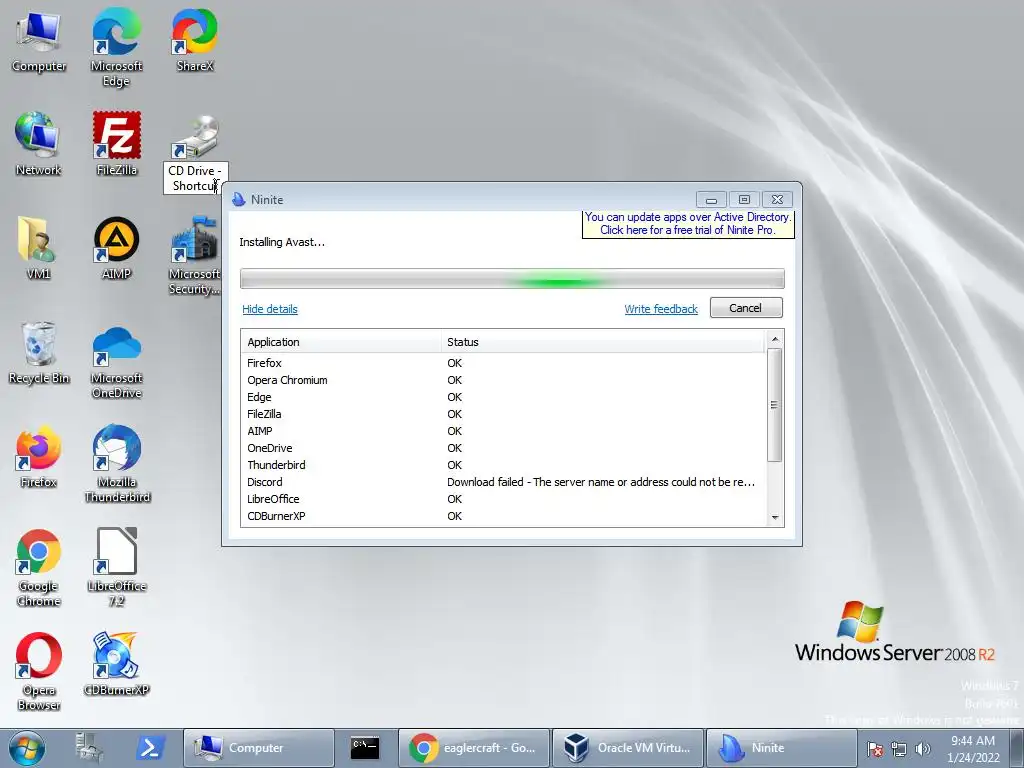Select the Google Chrome desktop shortcut

click(x=39, y=568)
